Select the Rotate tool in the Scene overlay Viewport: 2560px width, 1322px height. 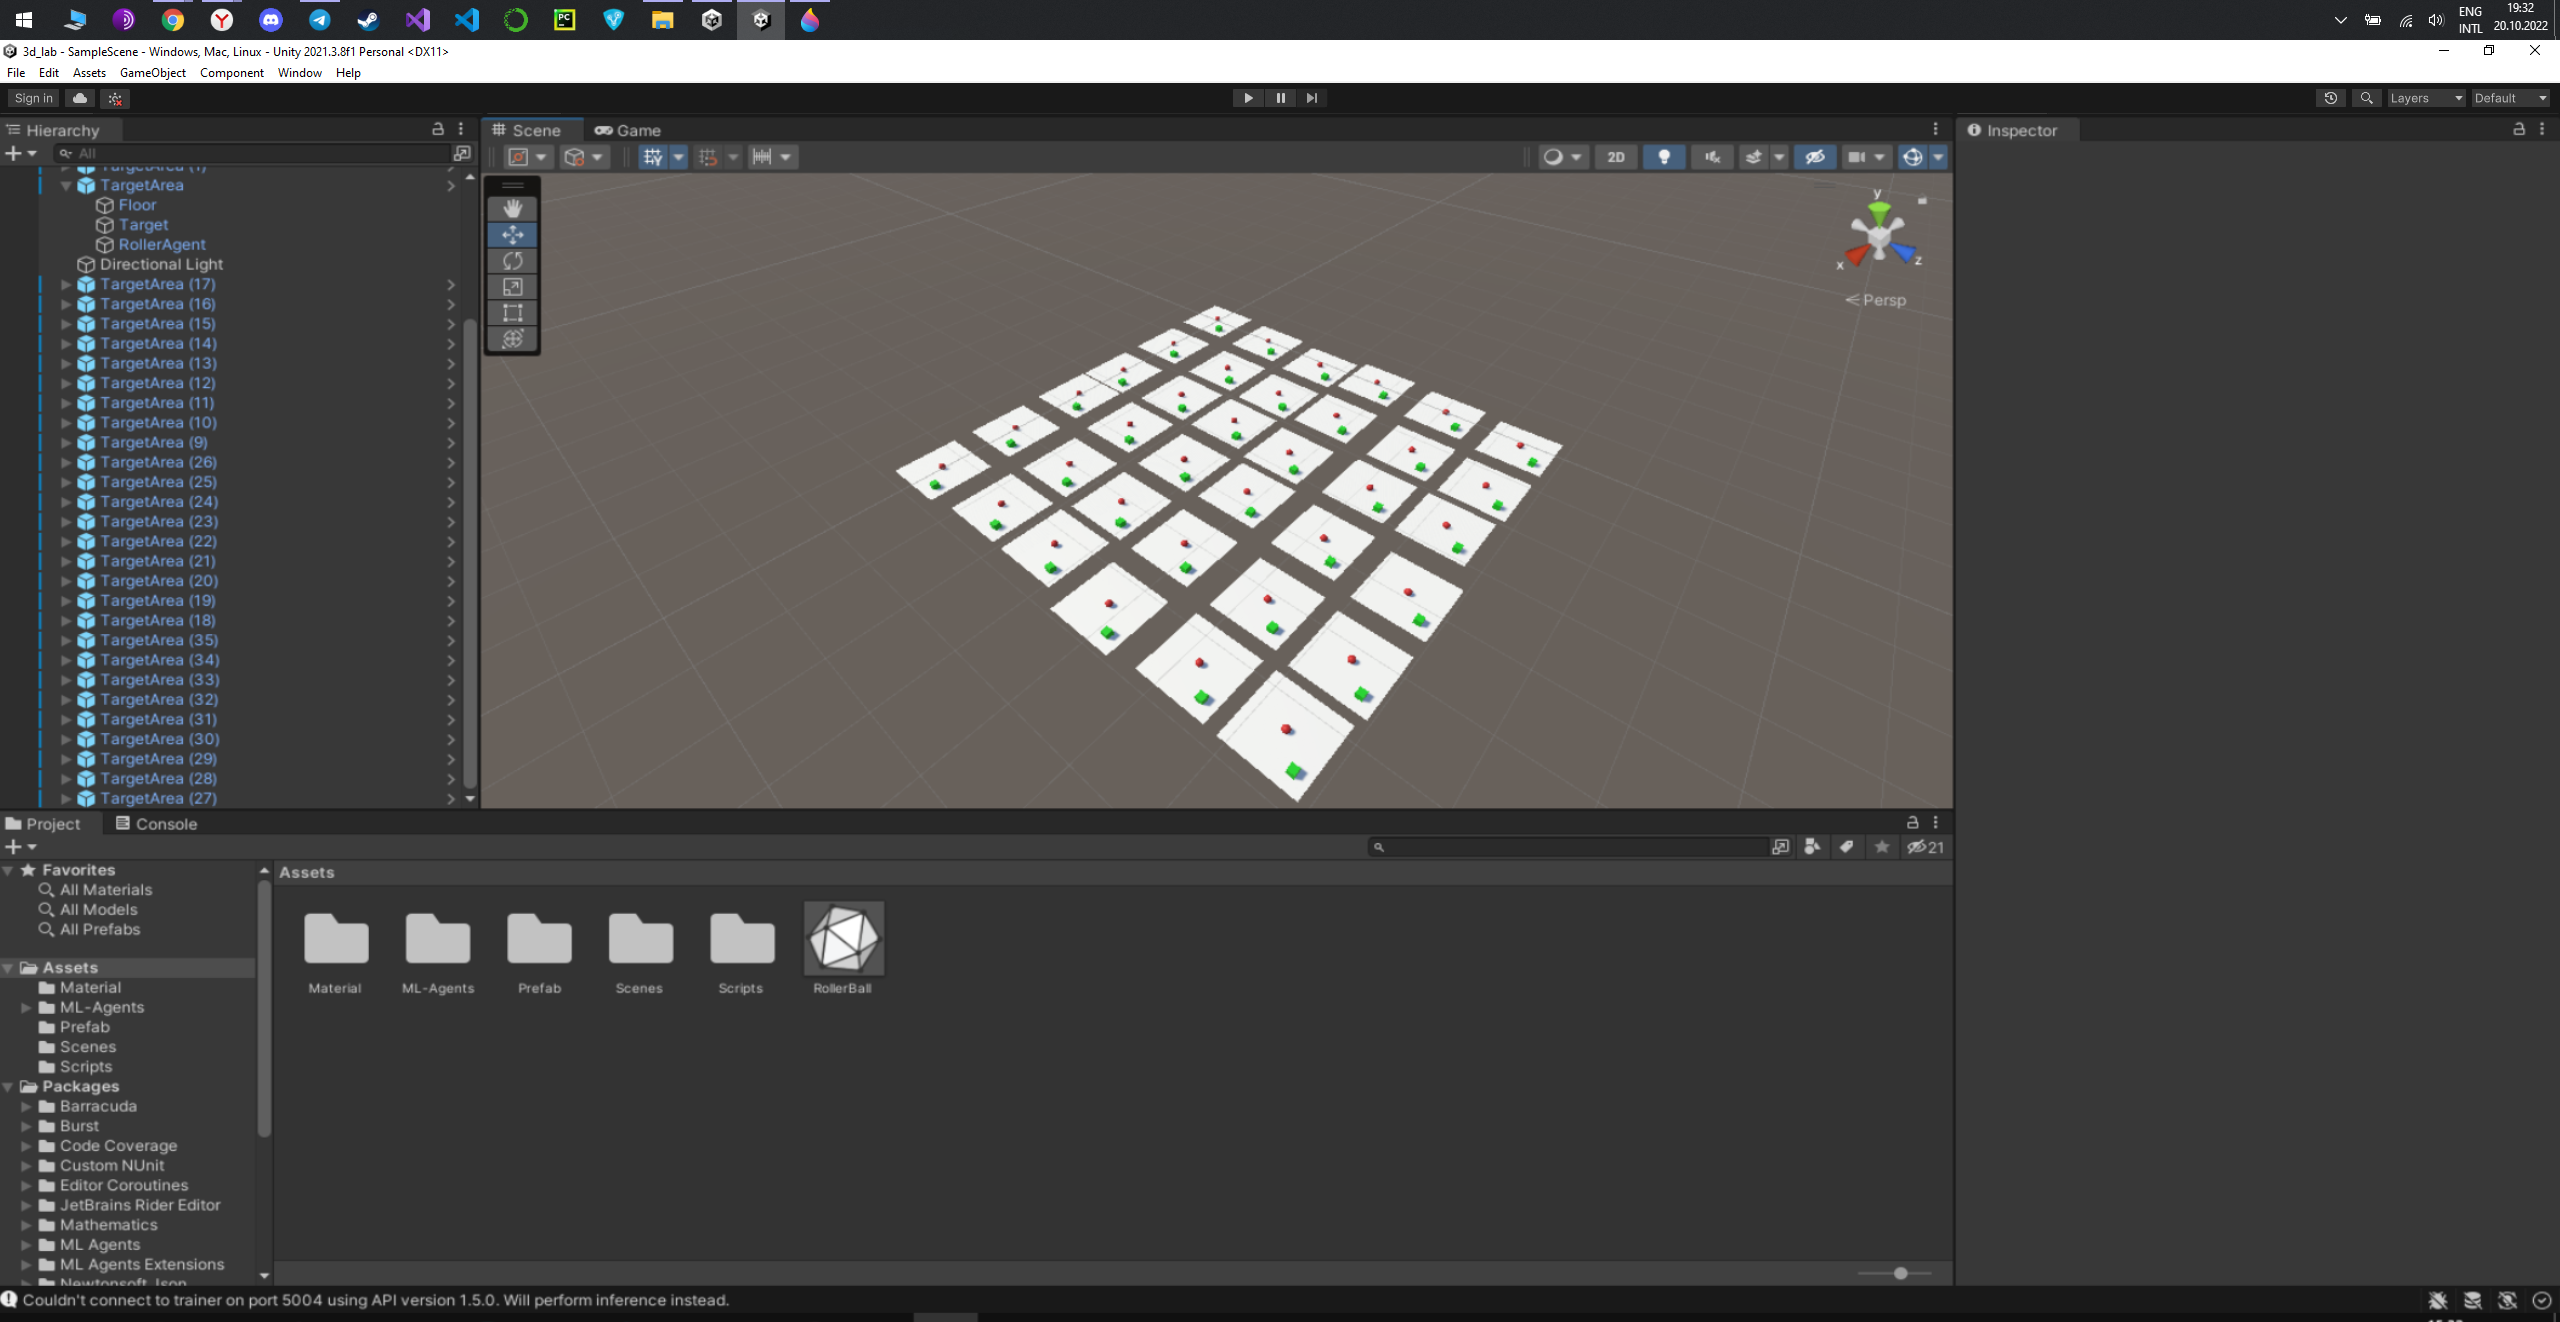click(512, 261)
